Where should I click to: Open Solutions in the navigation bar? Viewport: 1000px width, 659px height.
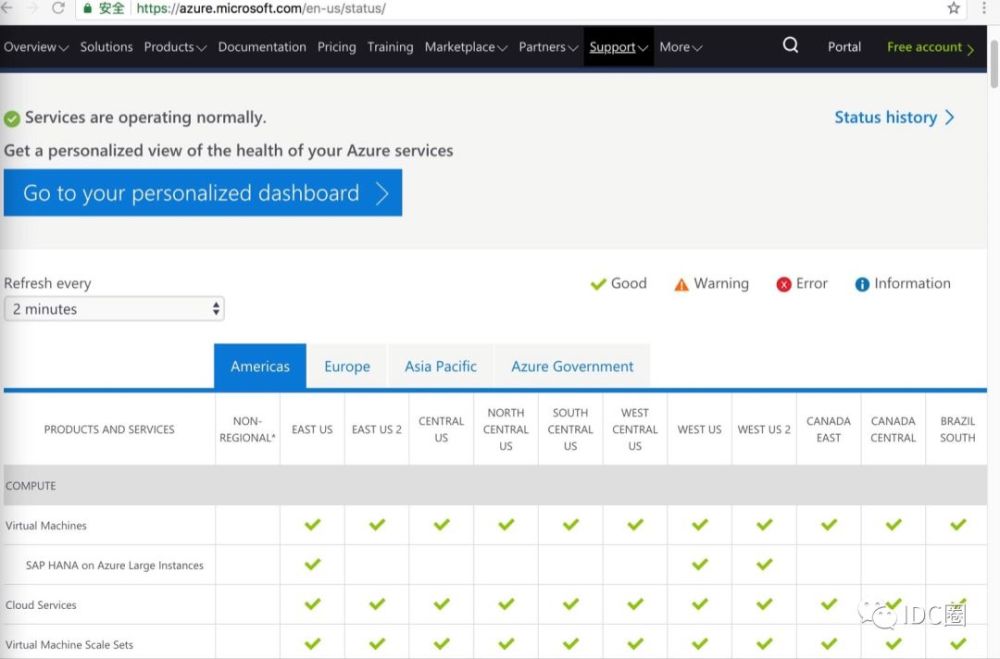coord(107,47)
